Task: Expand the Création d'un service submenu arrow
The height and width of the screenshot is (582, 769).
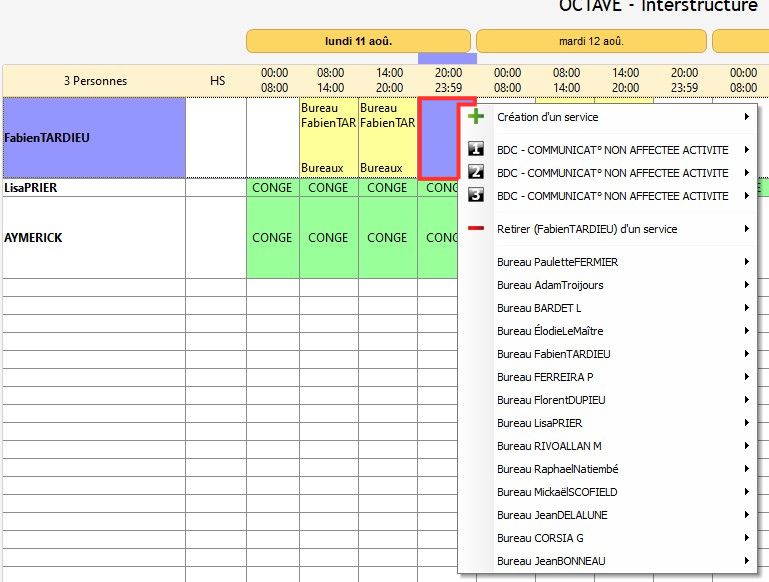Action: pos(746,117)
